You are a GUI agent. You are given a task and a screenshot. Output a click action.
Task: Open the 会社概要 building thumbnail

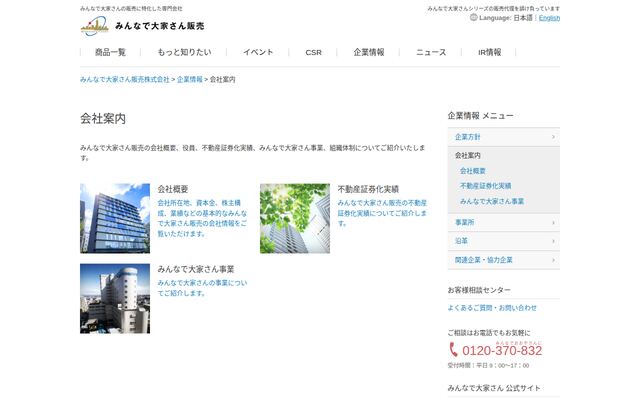pos(115,218)
